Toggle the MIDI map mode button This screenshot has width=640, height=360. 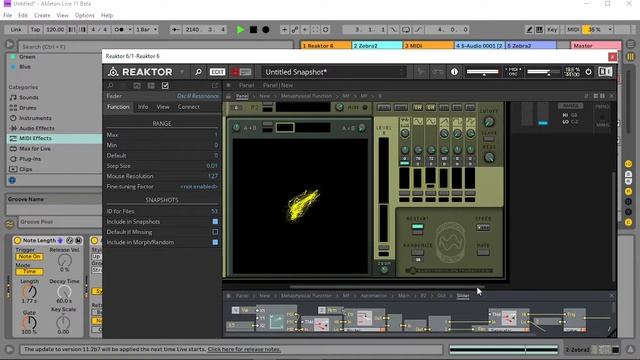pos(573,30)
